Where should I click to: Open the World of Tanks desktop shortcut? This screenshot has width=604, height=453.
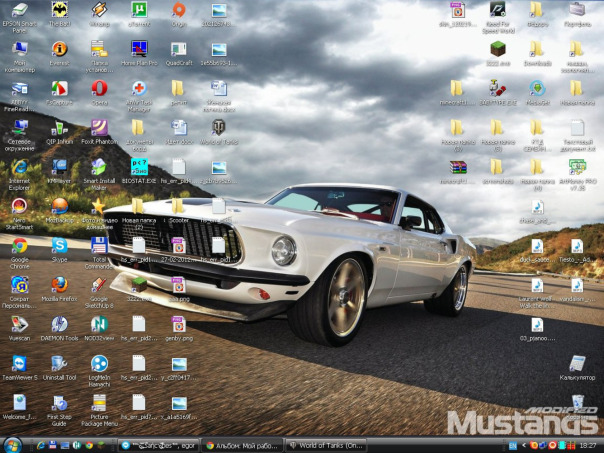218,128
